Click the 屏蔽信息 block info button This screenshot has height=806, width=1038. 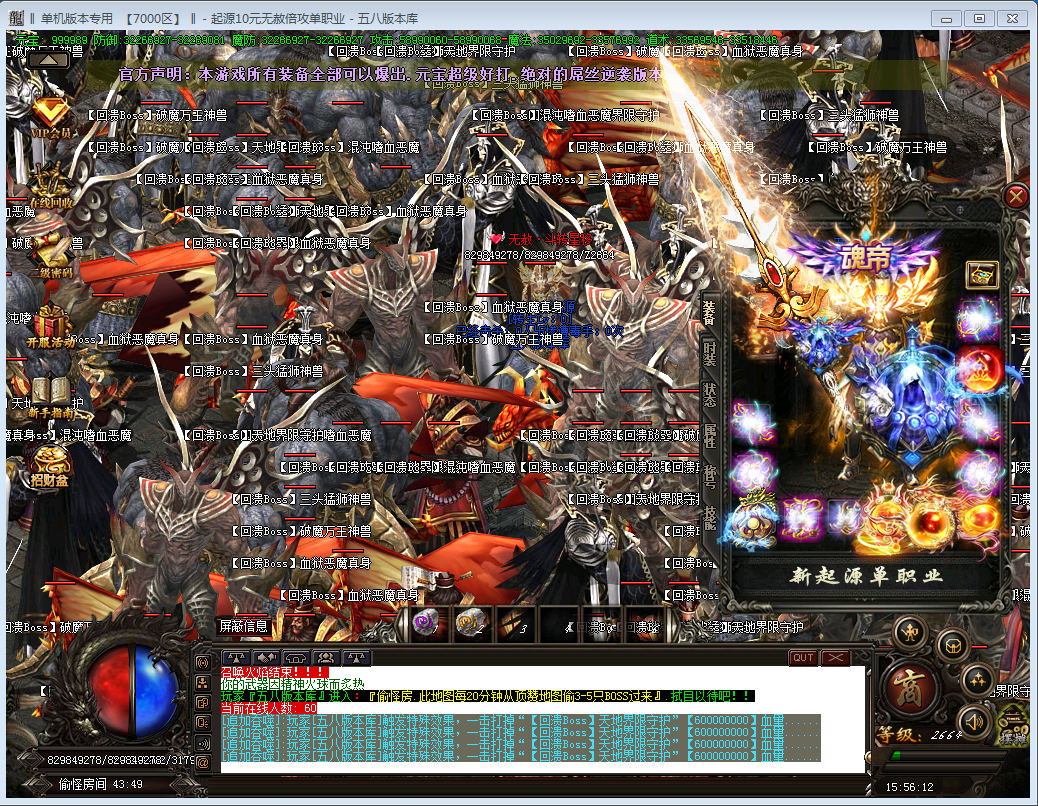[x=244, y=626]
